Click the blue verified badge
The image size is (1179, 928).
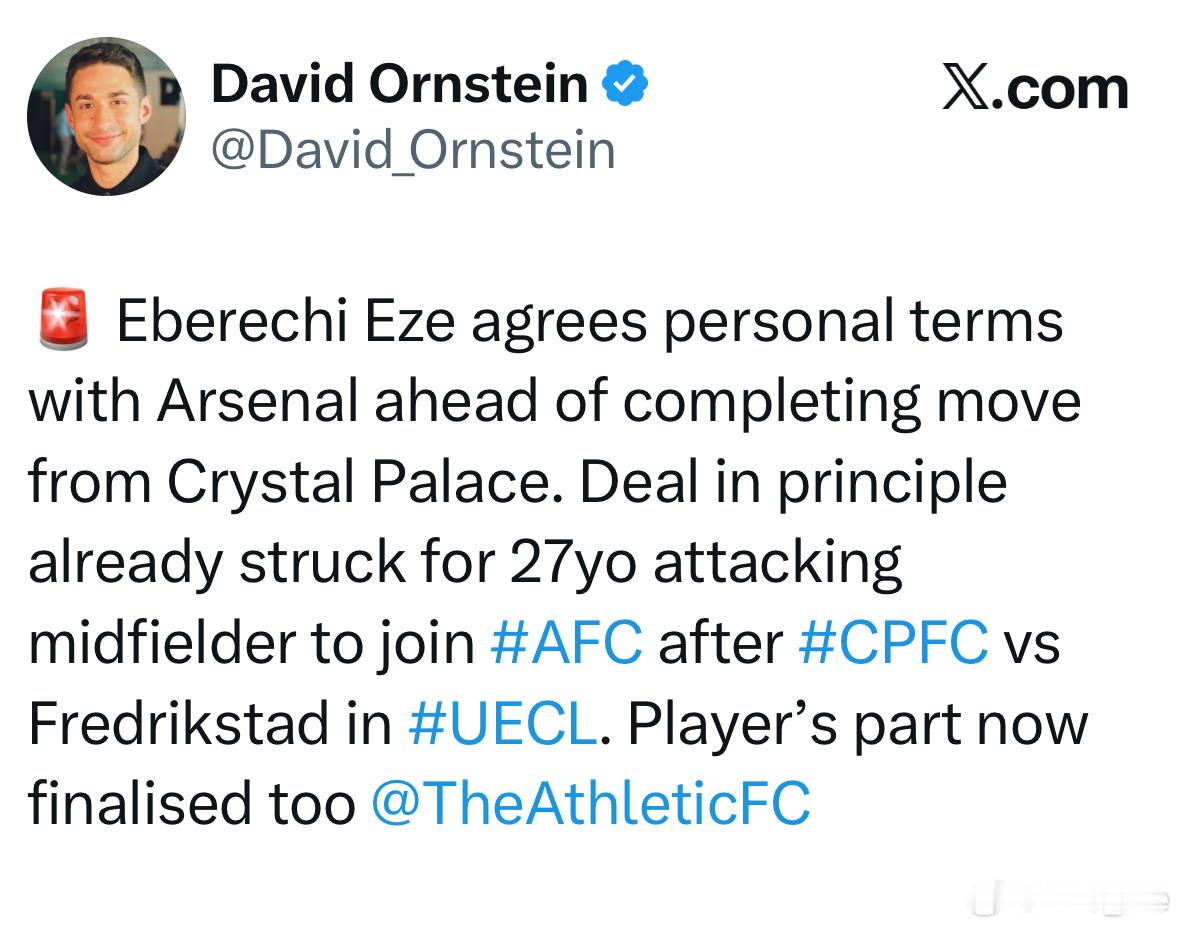[x=625, y=83]
